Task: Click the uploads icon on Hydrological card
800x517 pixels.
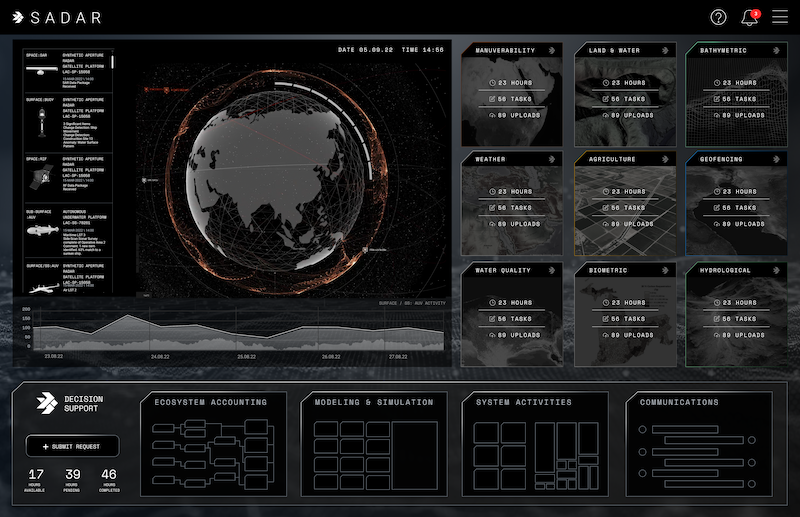Action: [x=717, y=335]
